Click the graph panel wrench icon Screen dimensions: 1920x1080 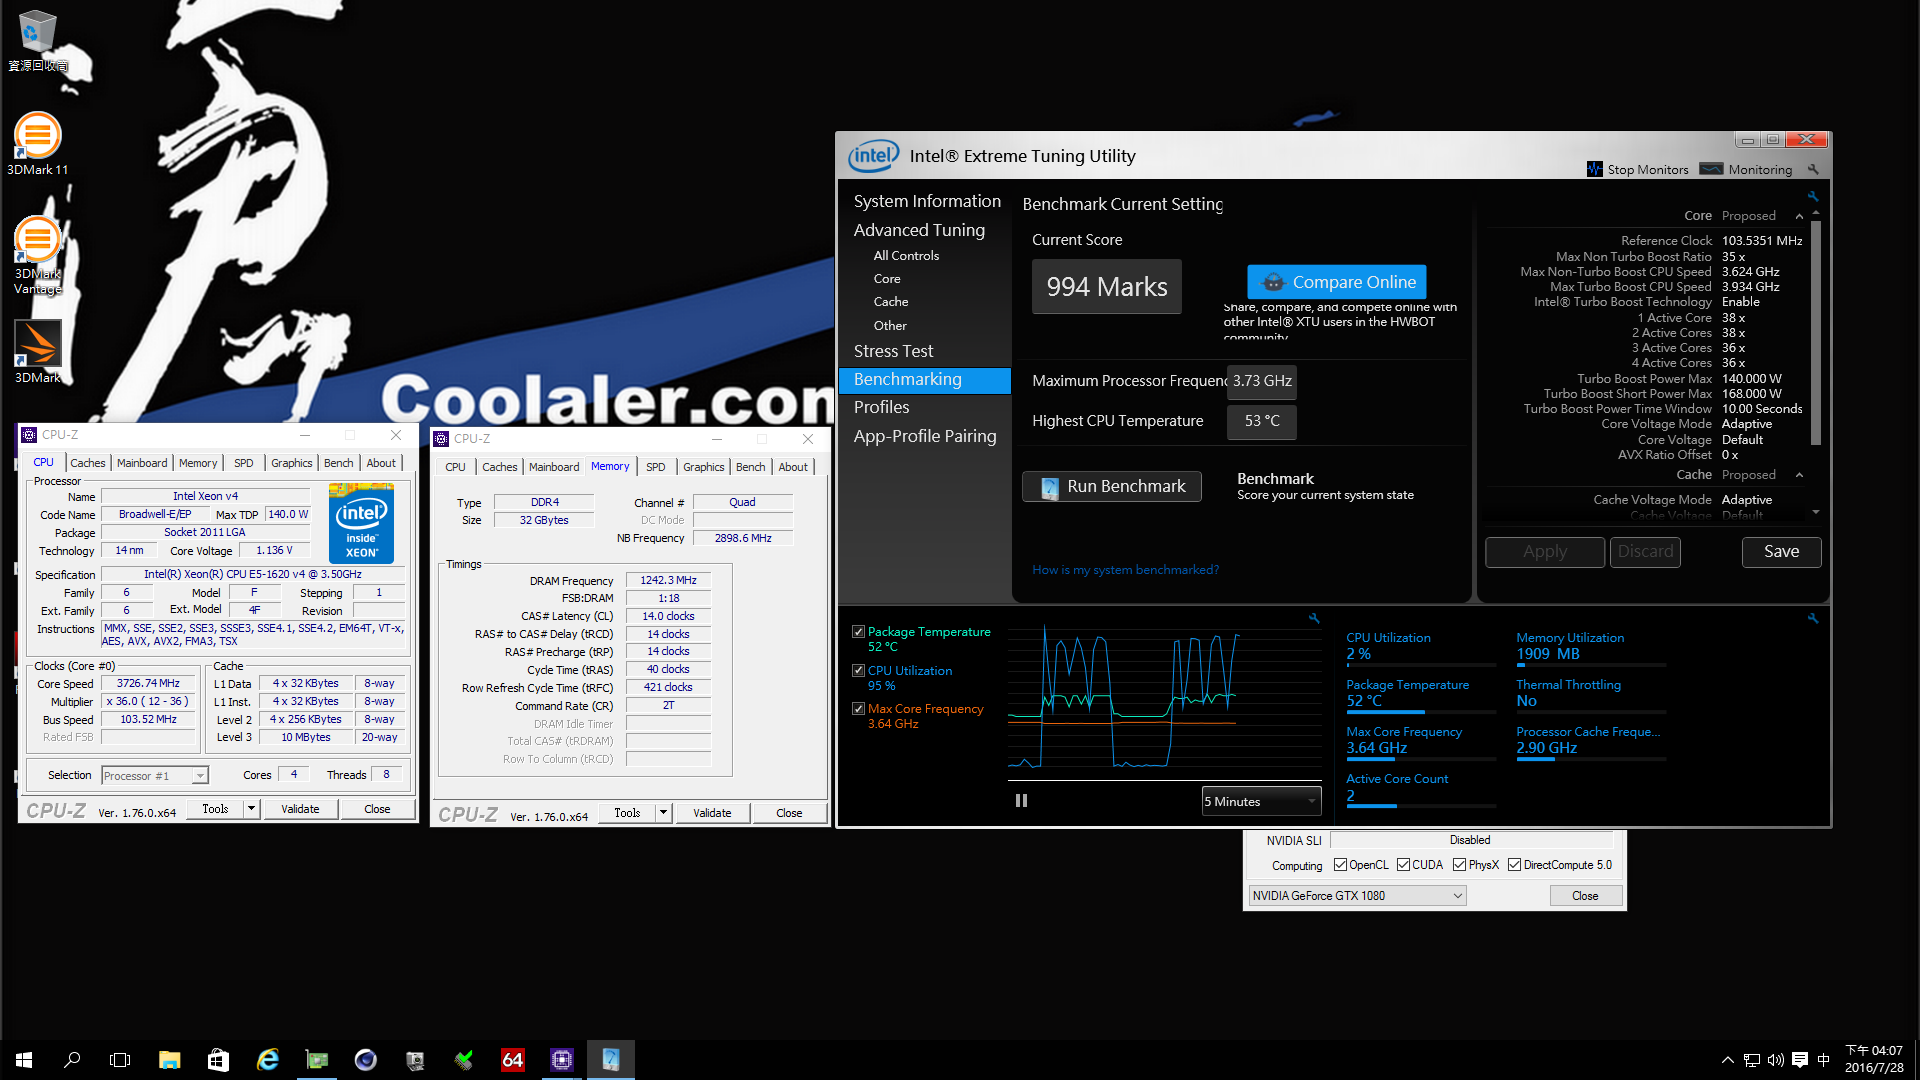1314,619
